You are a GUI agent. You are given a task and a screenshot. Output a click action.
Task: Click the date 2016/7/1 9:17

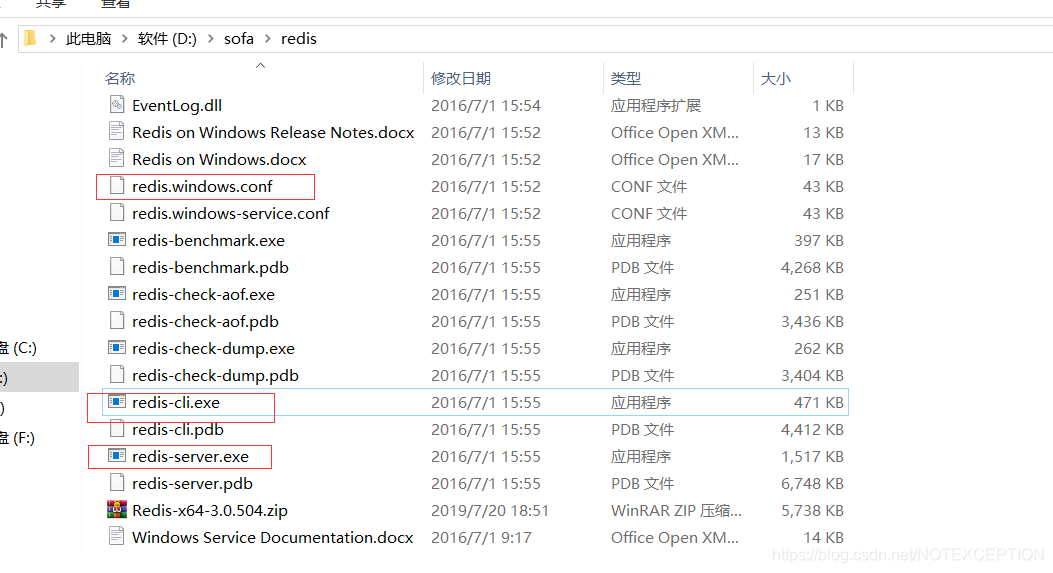[481, 537]
